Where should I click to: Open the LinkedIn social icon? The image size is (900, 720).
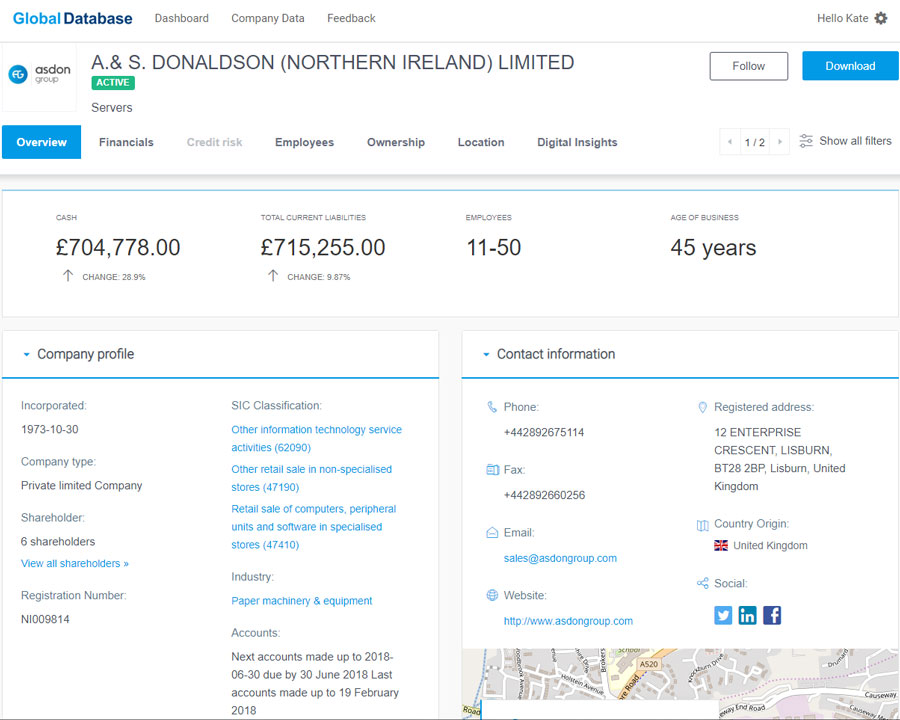(747, 615)
